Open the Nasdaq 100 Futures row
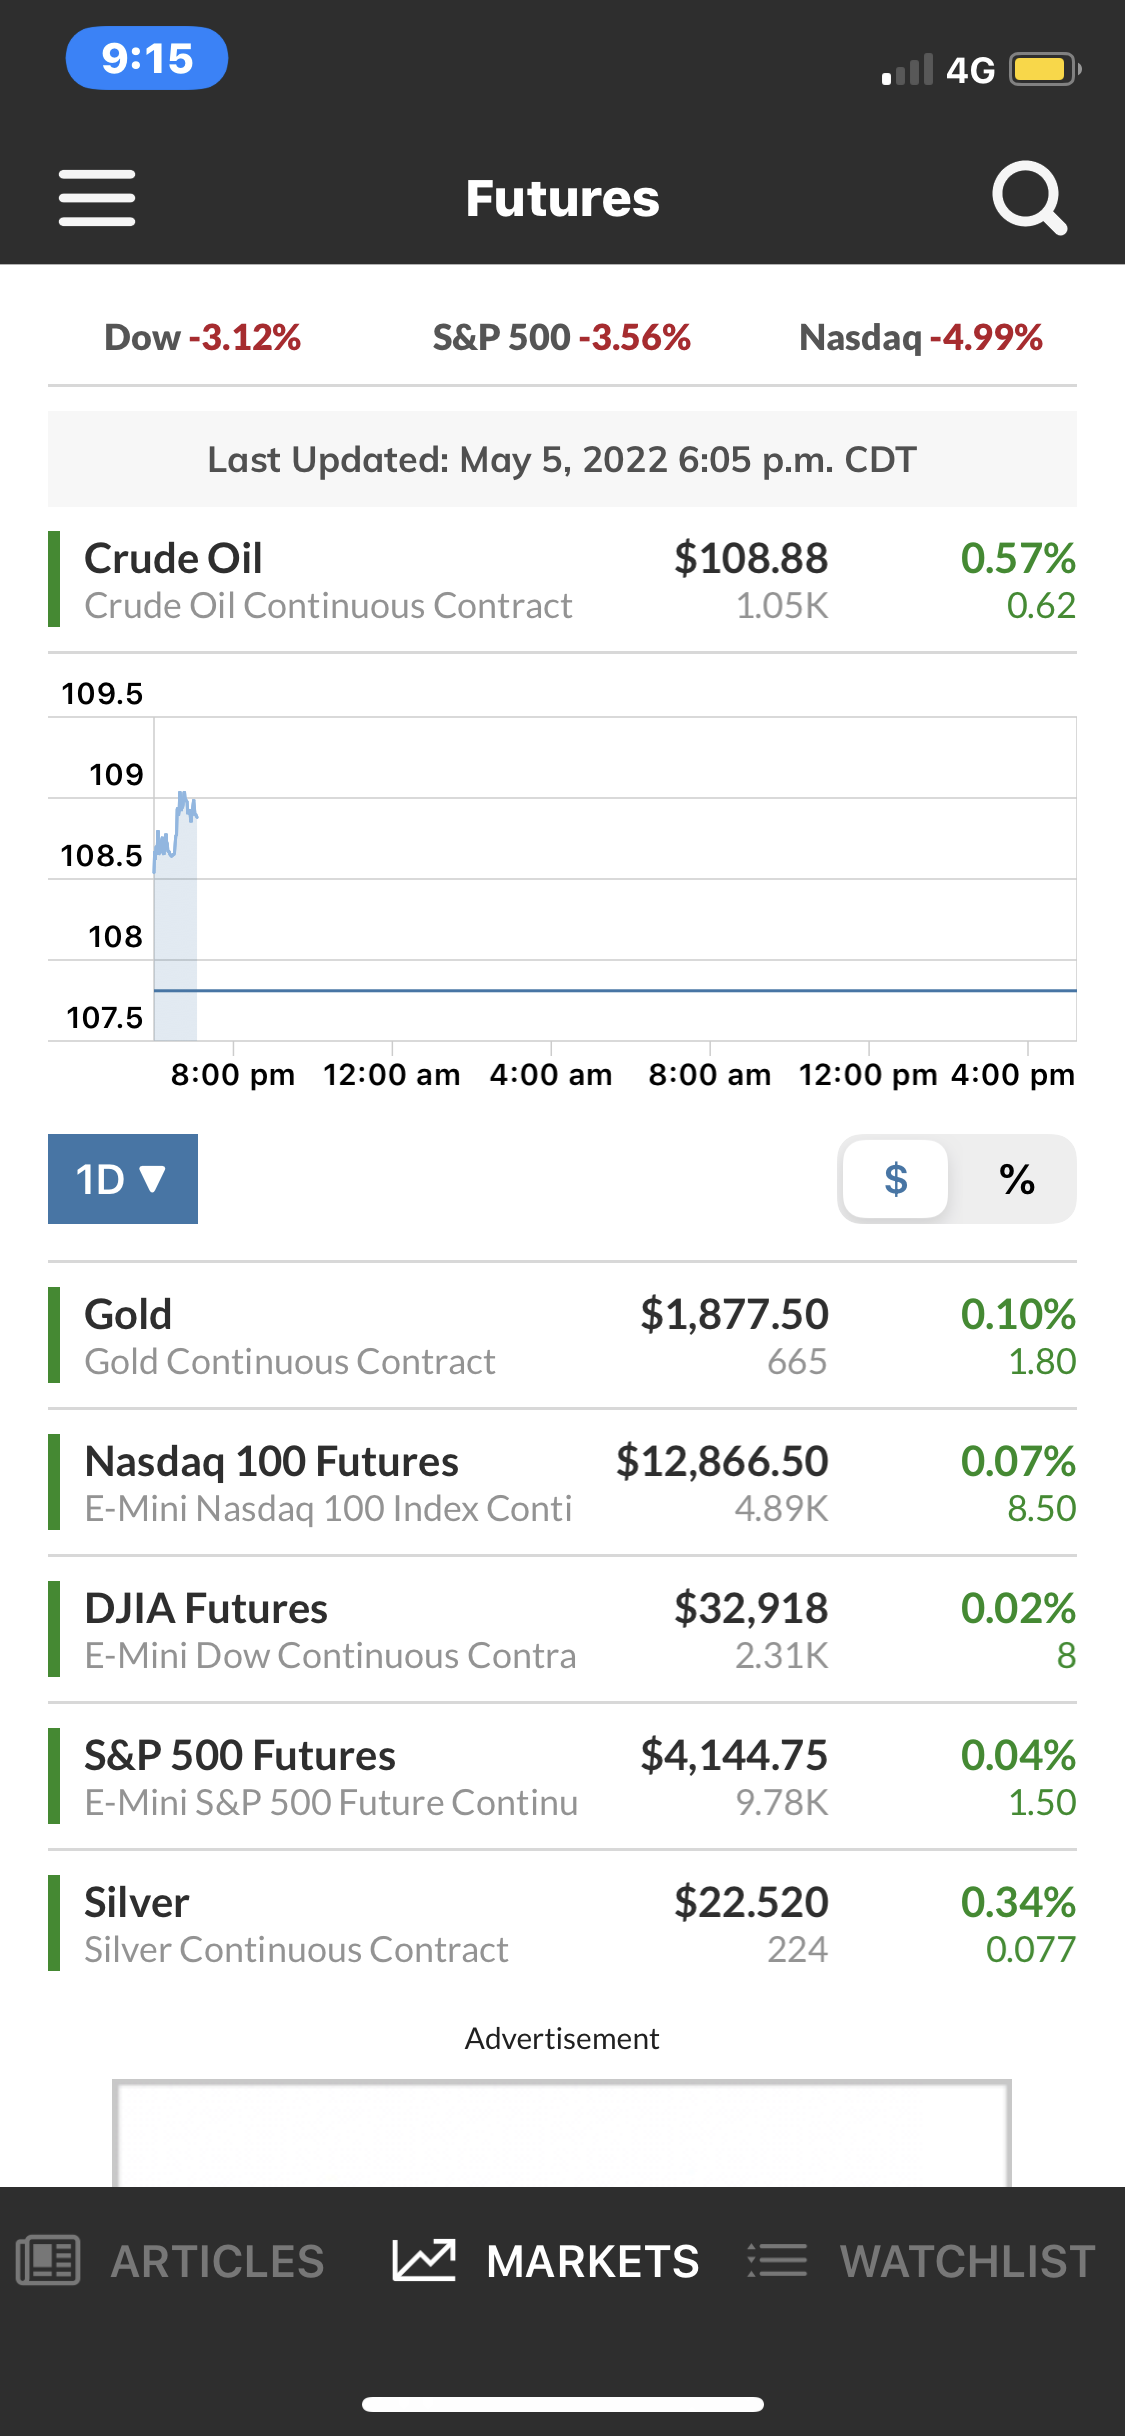This screenshot has width=1125, height=2436. pos(562,1483)
